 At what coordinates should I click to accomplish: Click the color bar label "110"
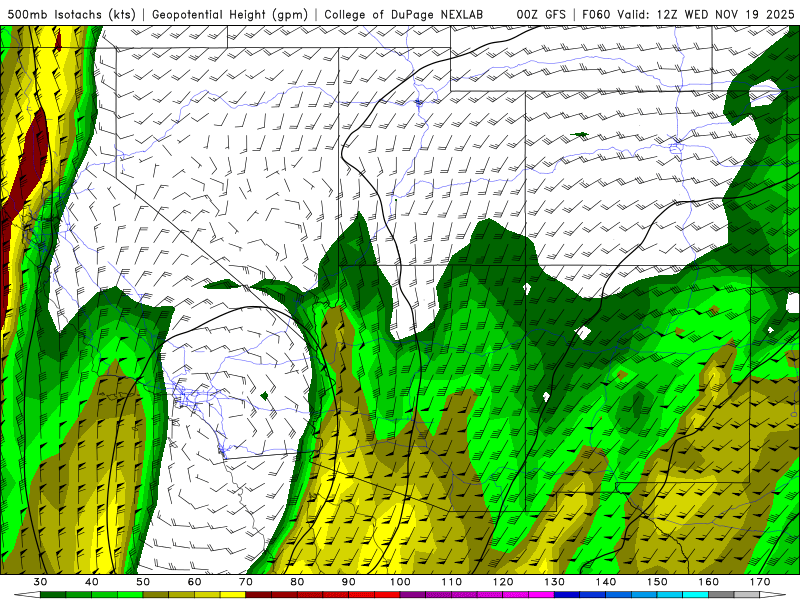coord(452,582)
